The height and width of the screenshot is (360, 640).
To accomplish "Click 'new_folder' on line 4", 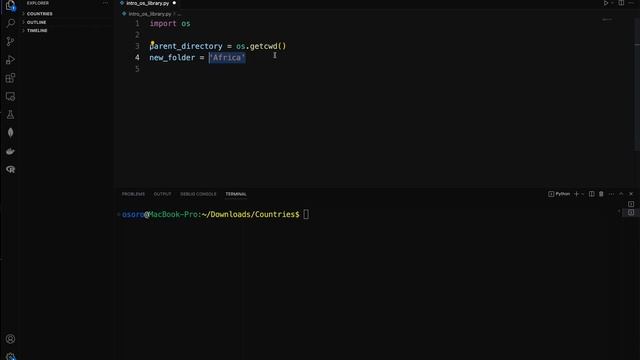I will pos(172,58).
